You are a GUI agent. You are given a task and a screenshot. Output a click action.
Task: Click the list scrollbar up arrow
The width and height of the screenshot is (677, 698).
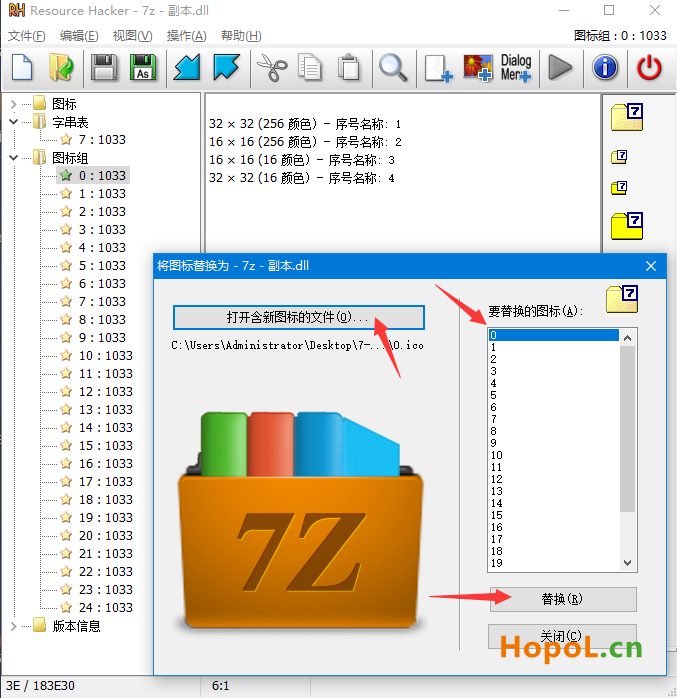point(628,338)
